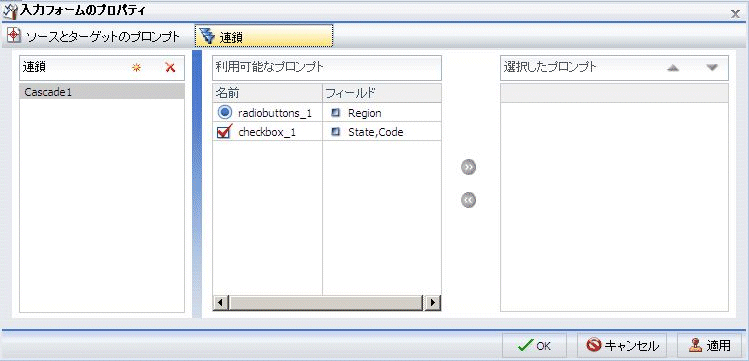749x361 pixels.
Task: Click field icon beside Region
Action: pyautogui.click(x=335, y=113)
